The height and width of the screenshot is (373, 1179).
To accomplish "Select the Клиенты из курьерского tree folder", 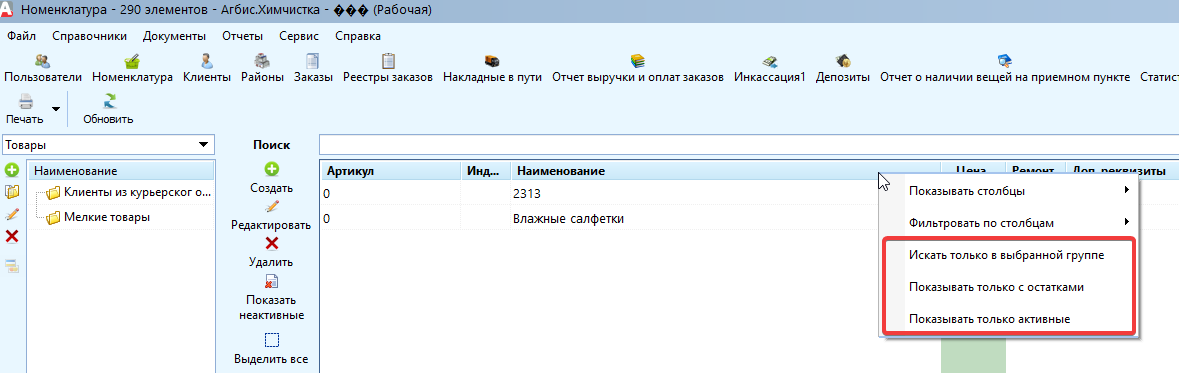I will (129, 193).
